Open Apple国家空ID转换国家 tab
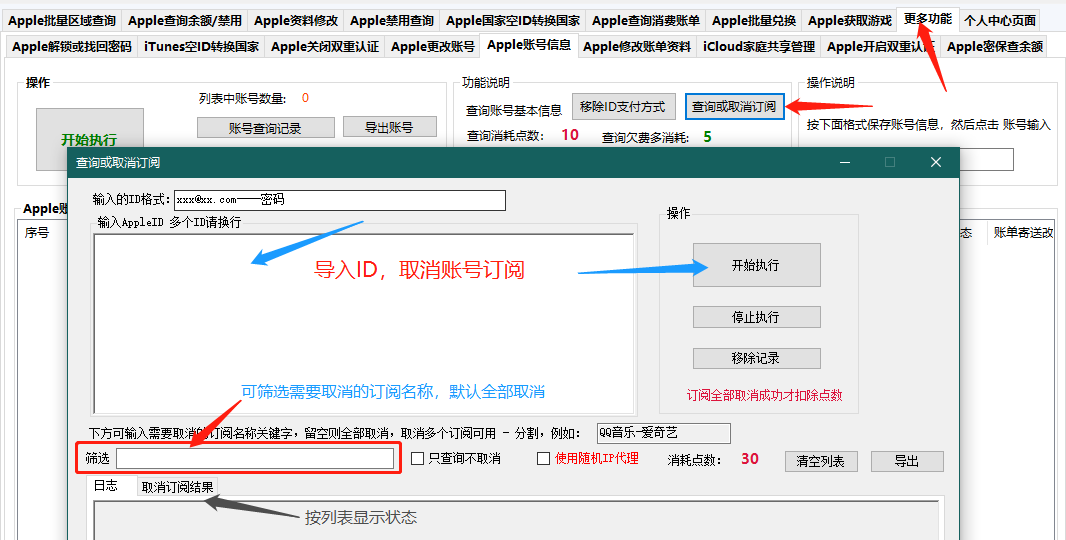 coord(513,21)
